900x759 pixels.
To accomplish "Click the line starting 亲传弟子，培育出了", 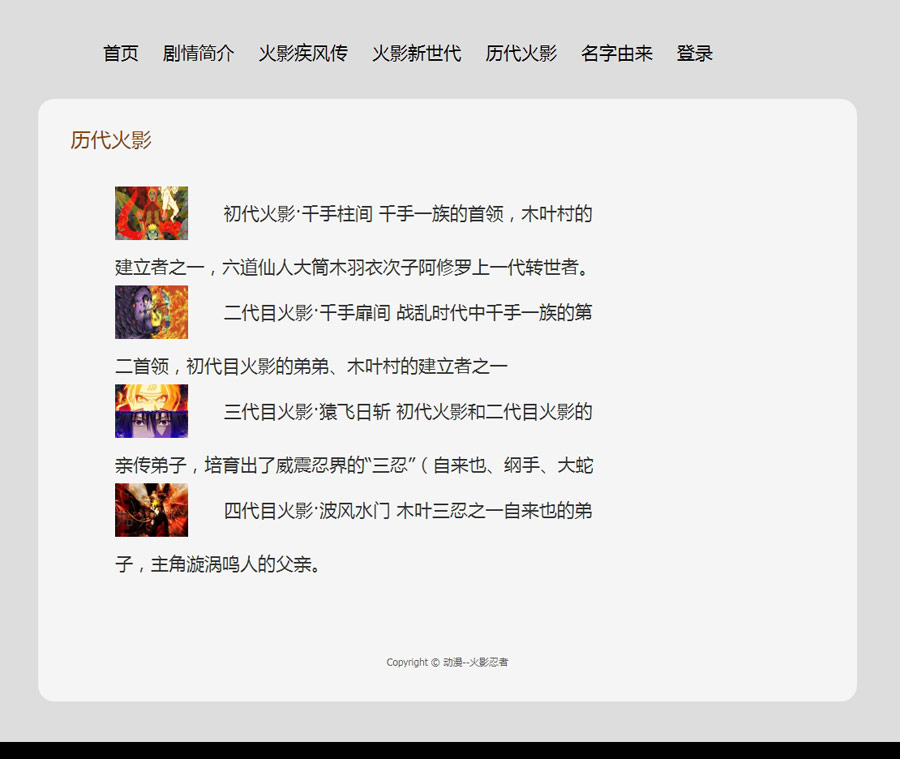I will pos(354,466).
